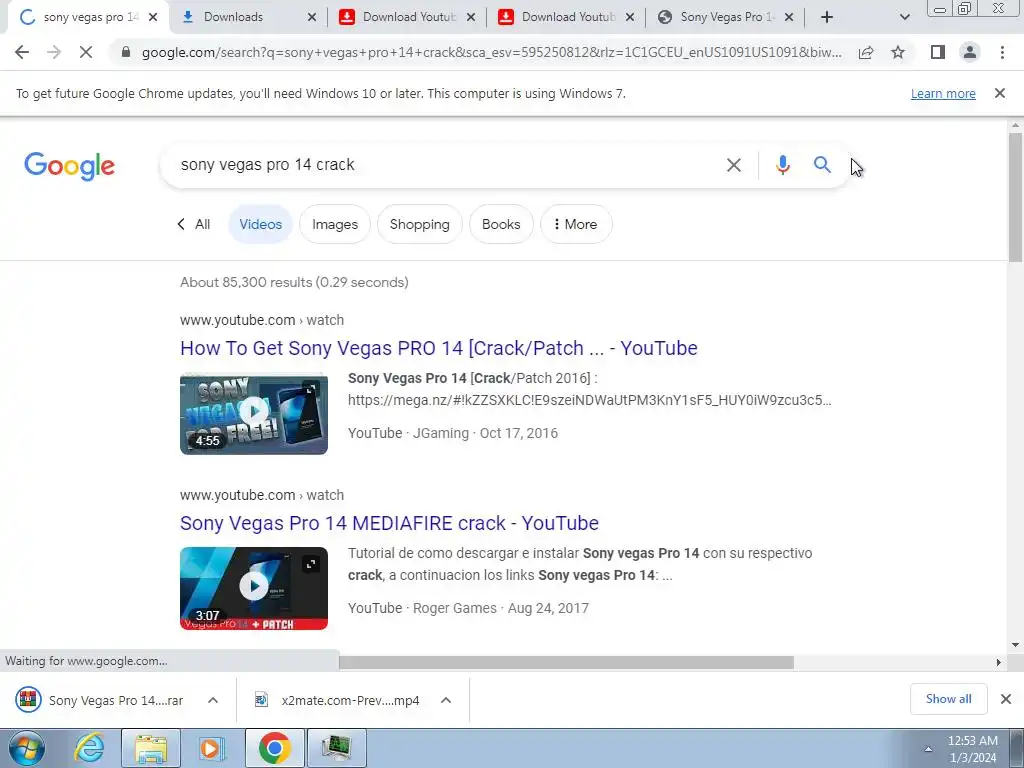Open the monitor app on the taskbar

(336, 748)
